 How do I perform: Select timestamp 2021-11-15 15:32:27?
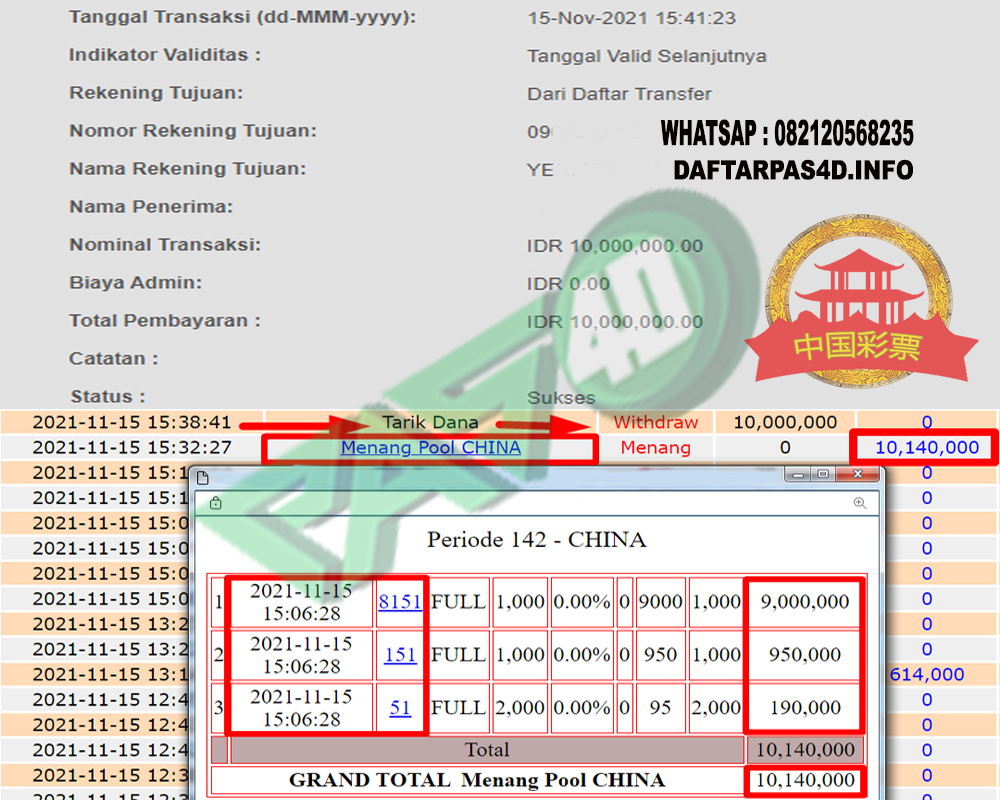coord(131,448)
